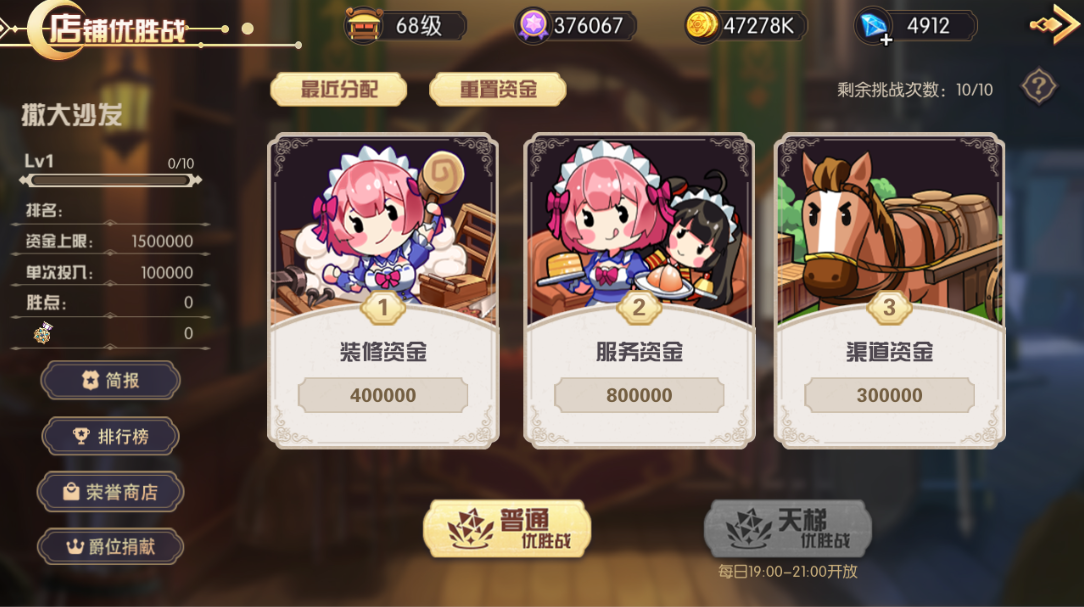Tap the shop level 68级 icon
The width and height of the screenshot is (1084, 607).
[x=364, y=26]
